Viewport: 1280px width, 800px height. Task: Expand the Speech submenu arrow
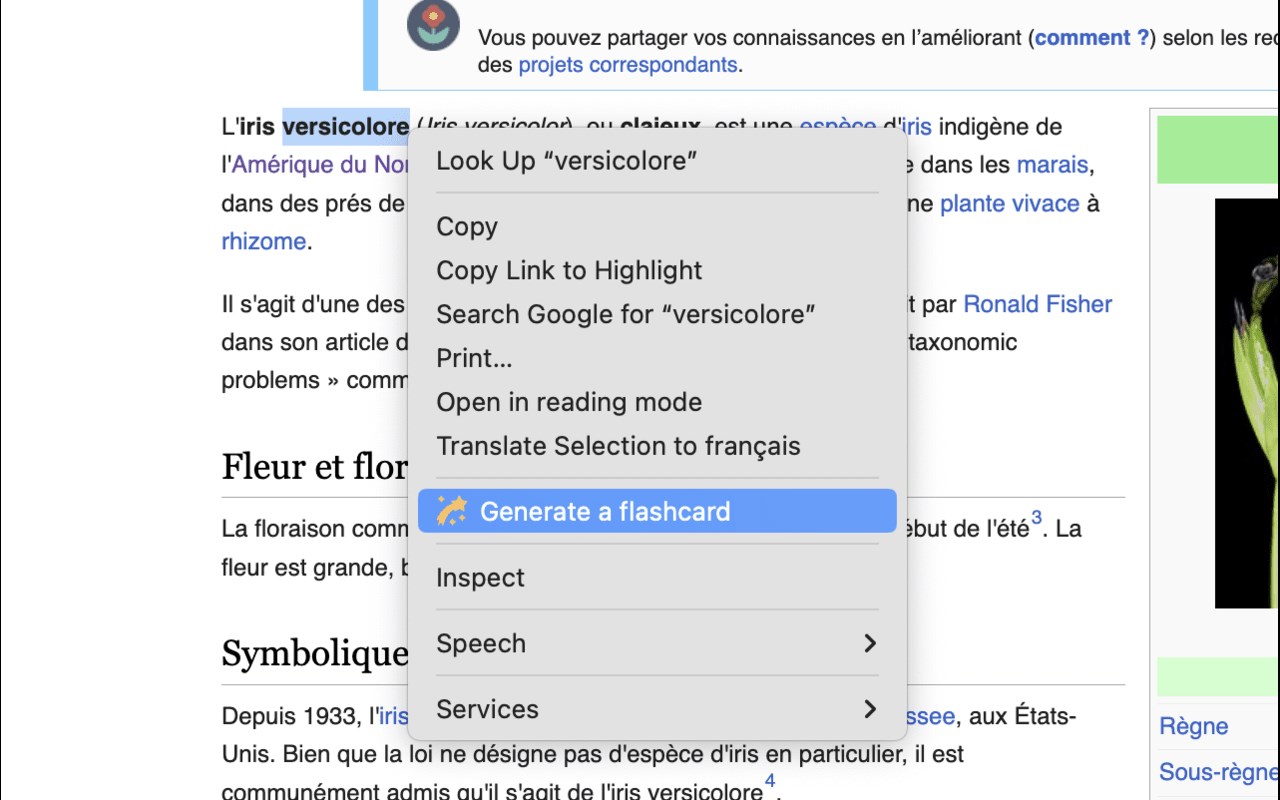(x=869, y=643)
